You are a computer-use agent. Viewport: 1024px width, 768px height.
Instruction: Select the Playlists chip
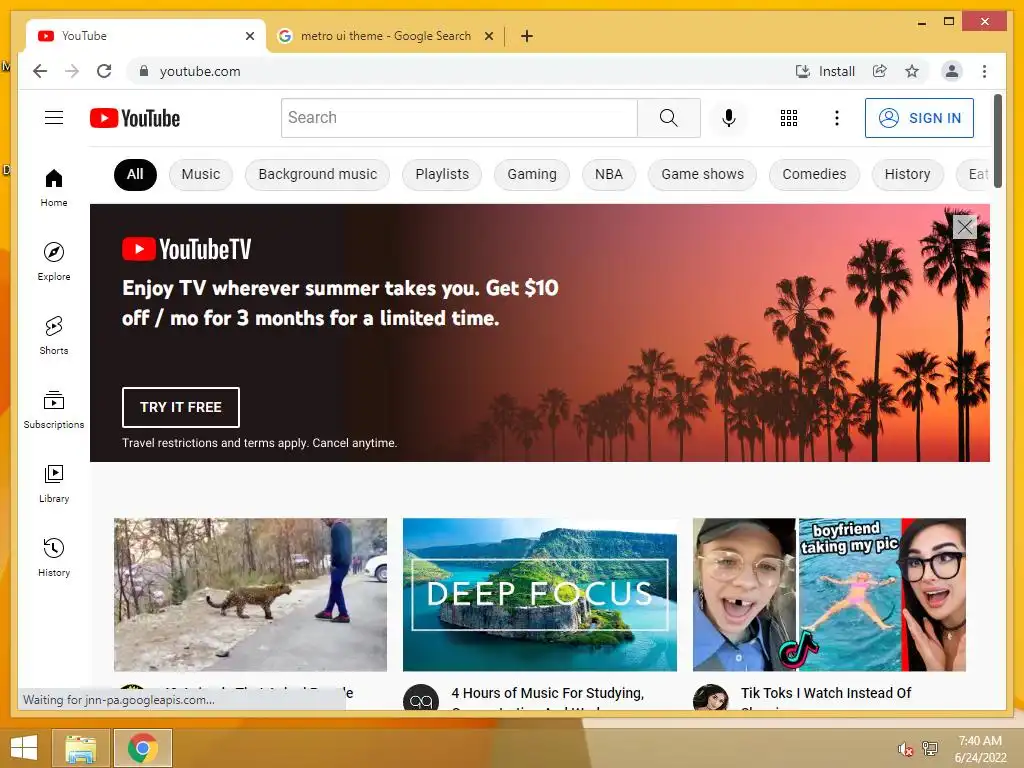(x=442, y=174)
